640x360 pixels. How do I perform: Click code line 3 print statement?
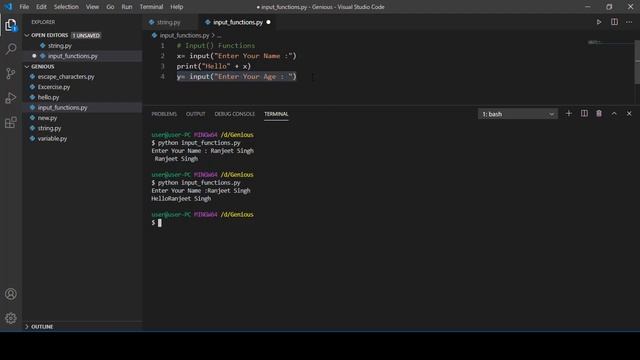[214, 66]
